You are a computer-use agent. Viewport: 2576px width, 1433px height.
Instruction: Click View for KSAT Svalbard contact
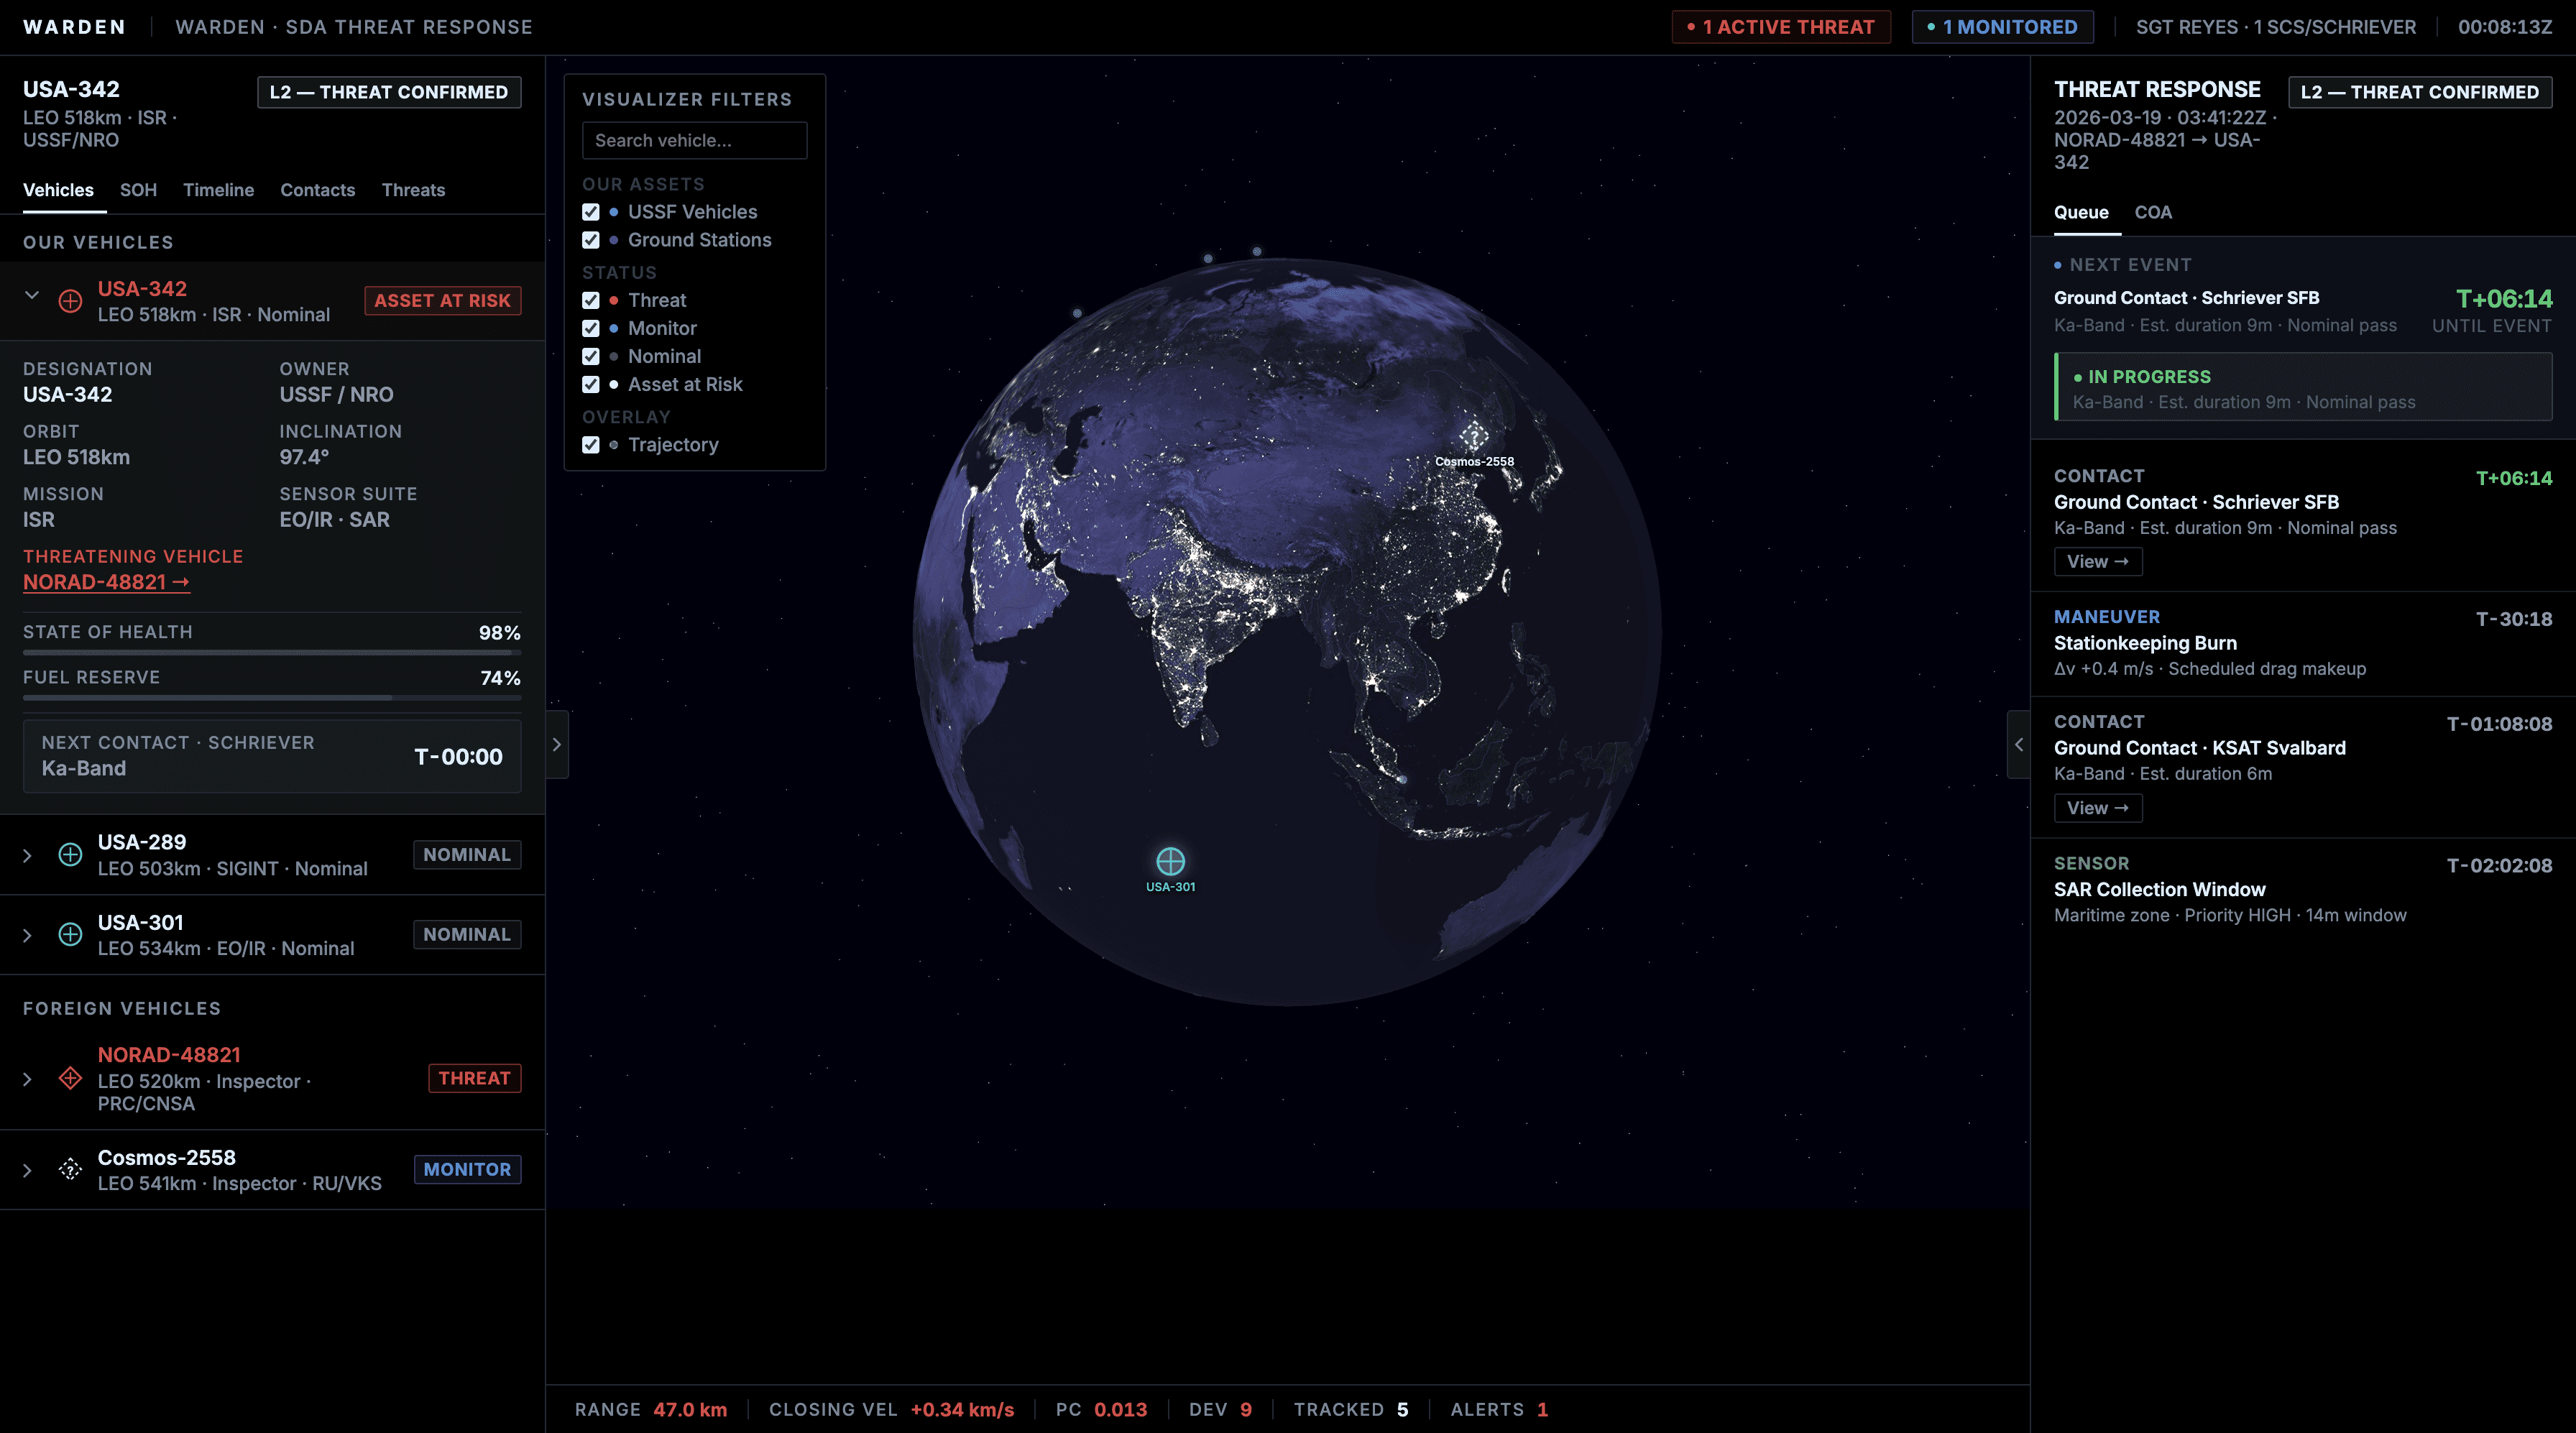[x=2097, y=808]
